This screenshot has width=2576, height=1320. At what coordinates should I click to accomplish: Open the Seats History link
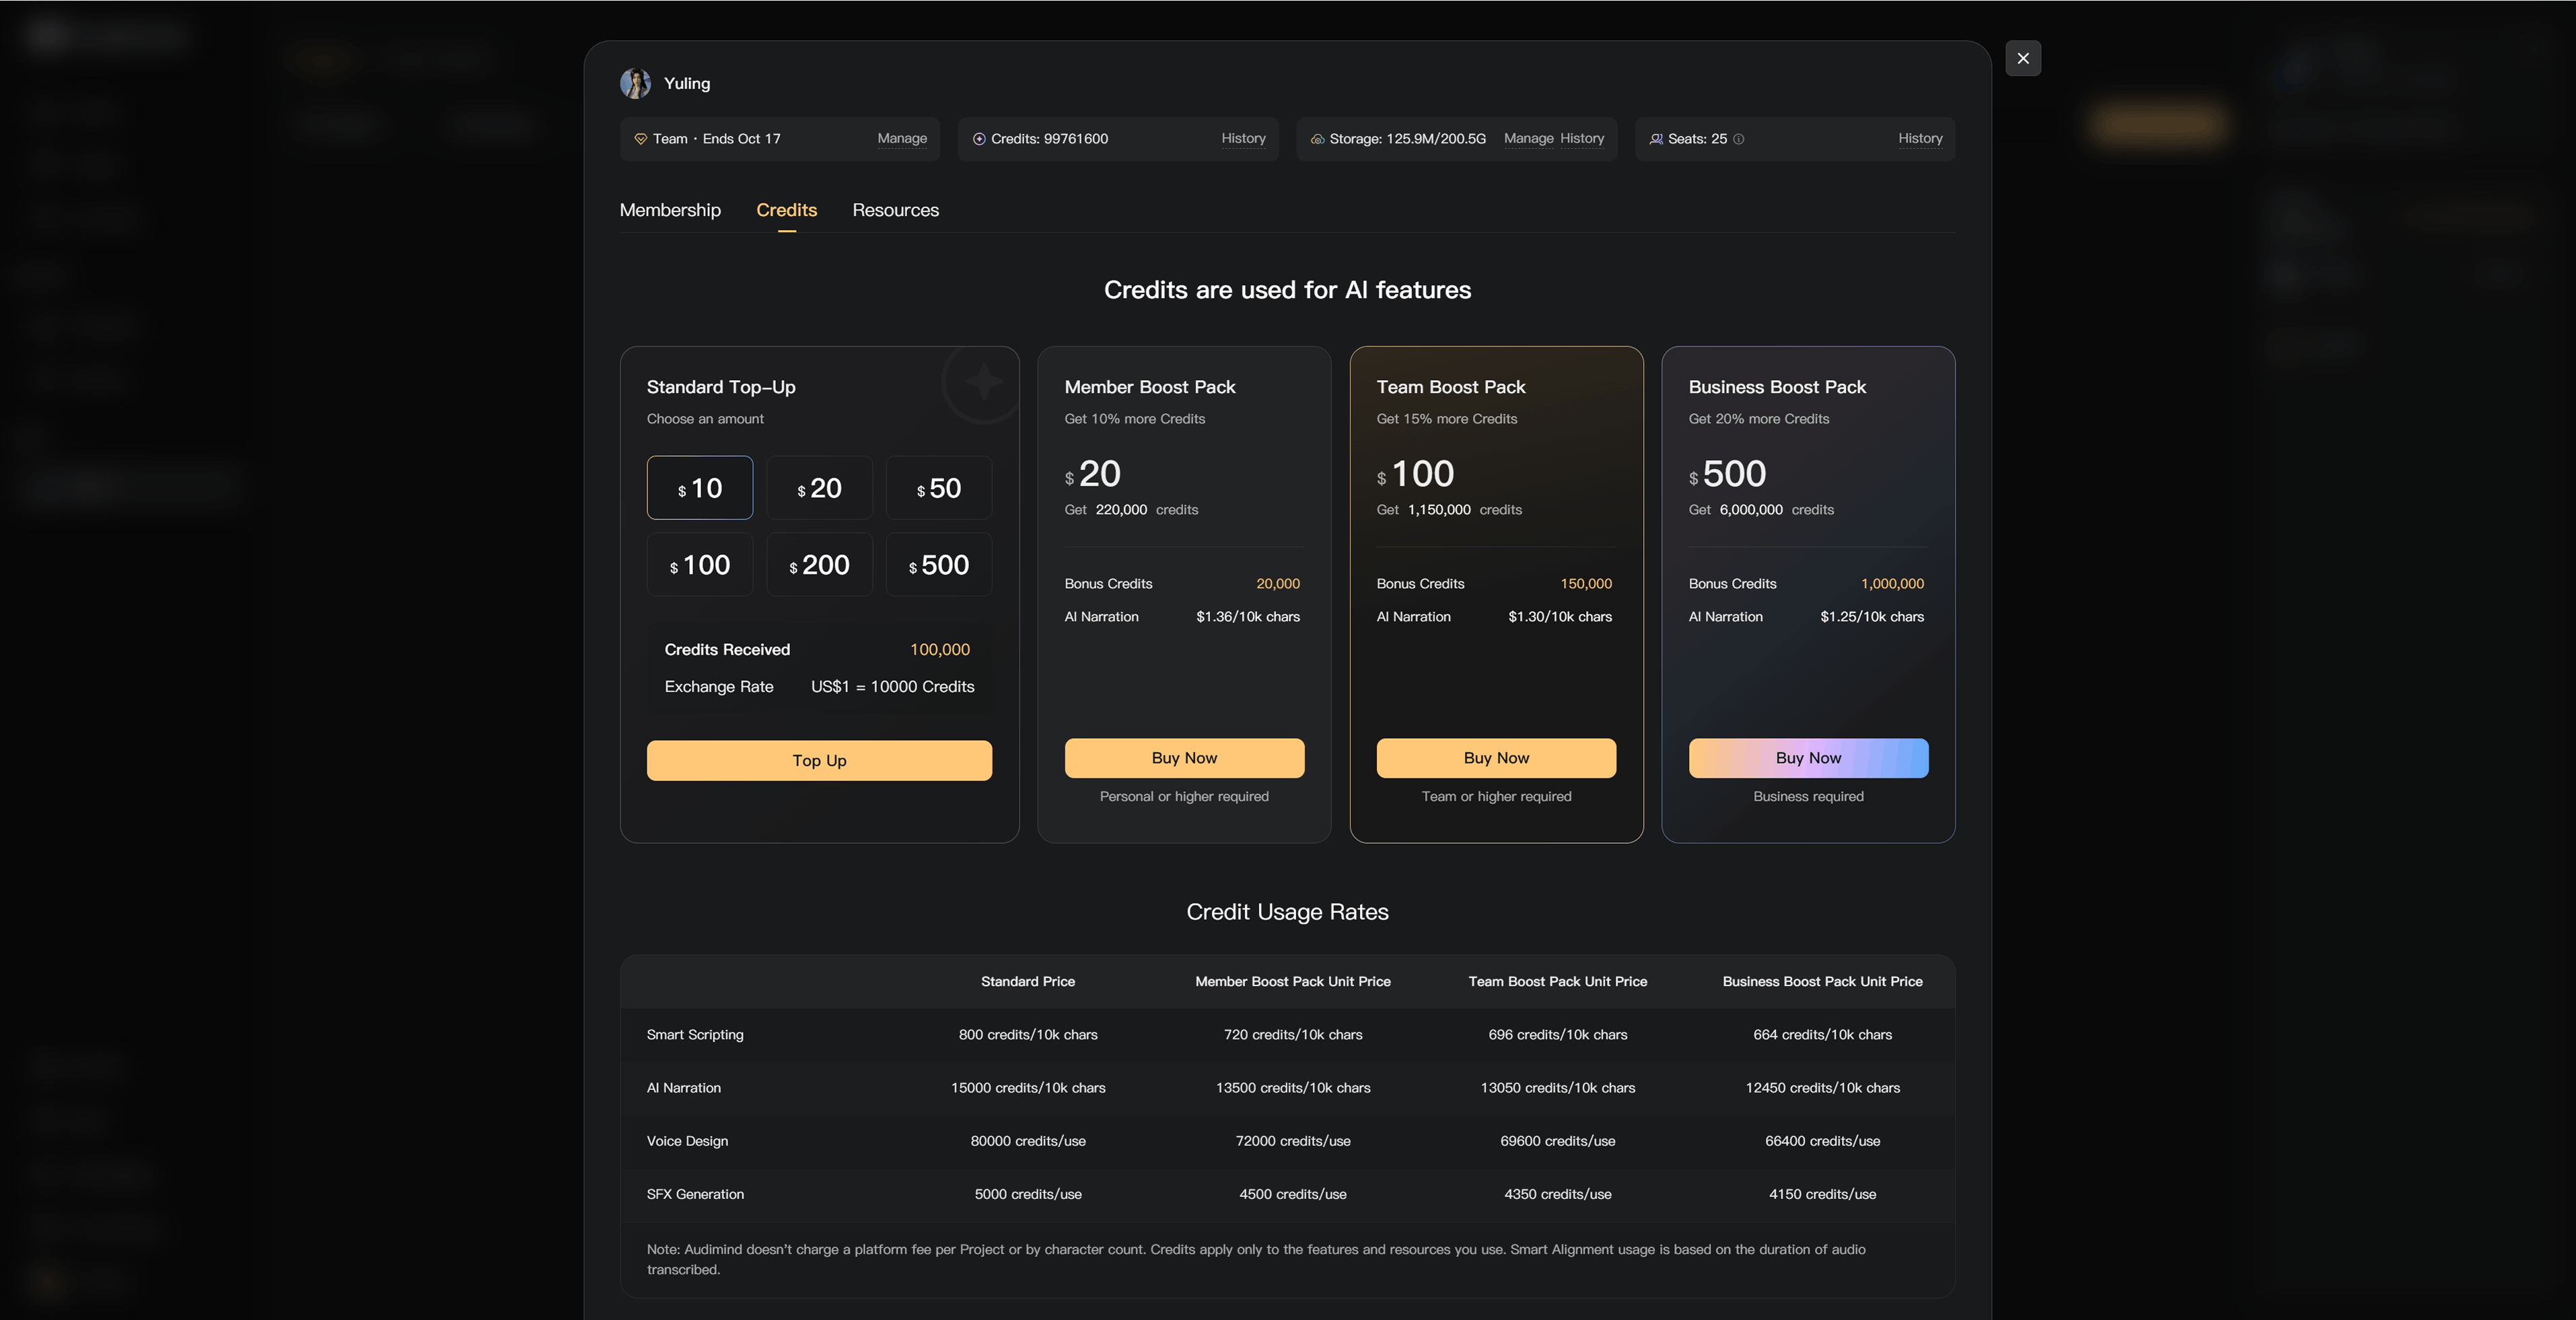tap(1920, 138)
